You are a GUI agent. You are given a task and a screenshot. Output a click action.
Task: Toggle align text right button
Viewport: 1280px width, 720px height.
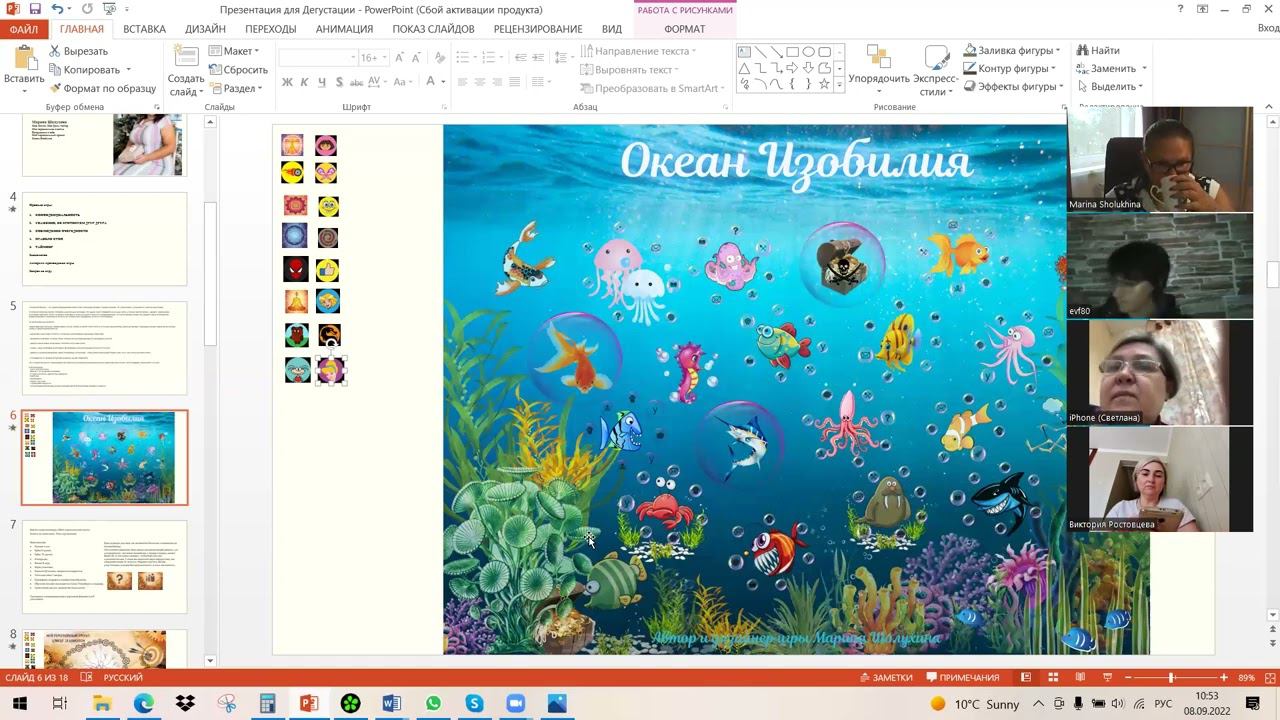point(499,82)
